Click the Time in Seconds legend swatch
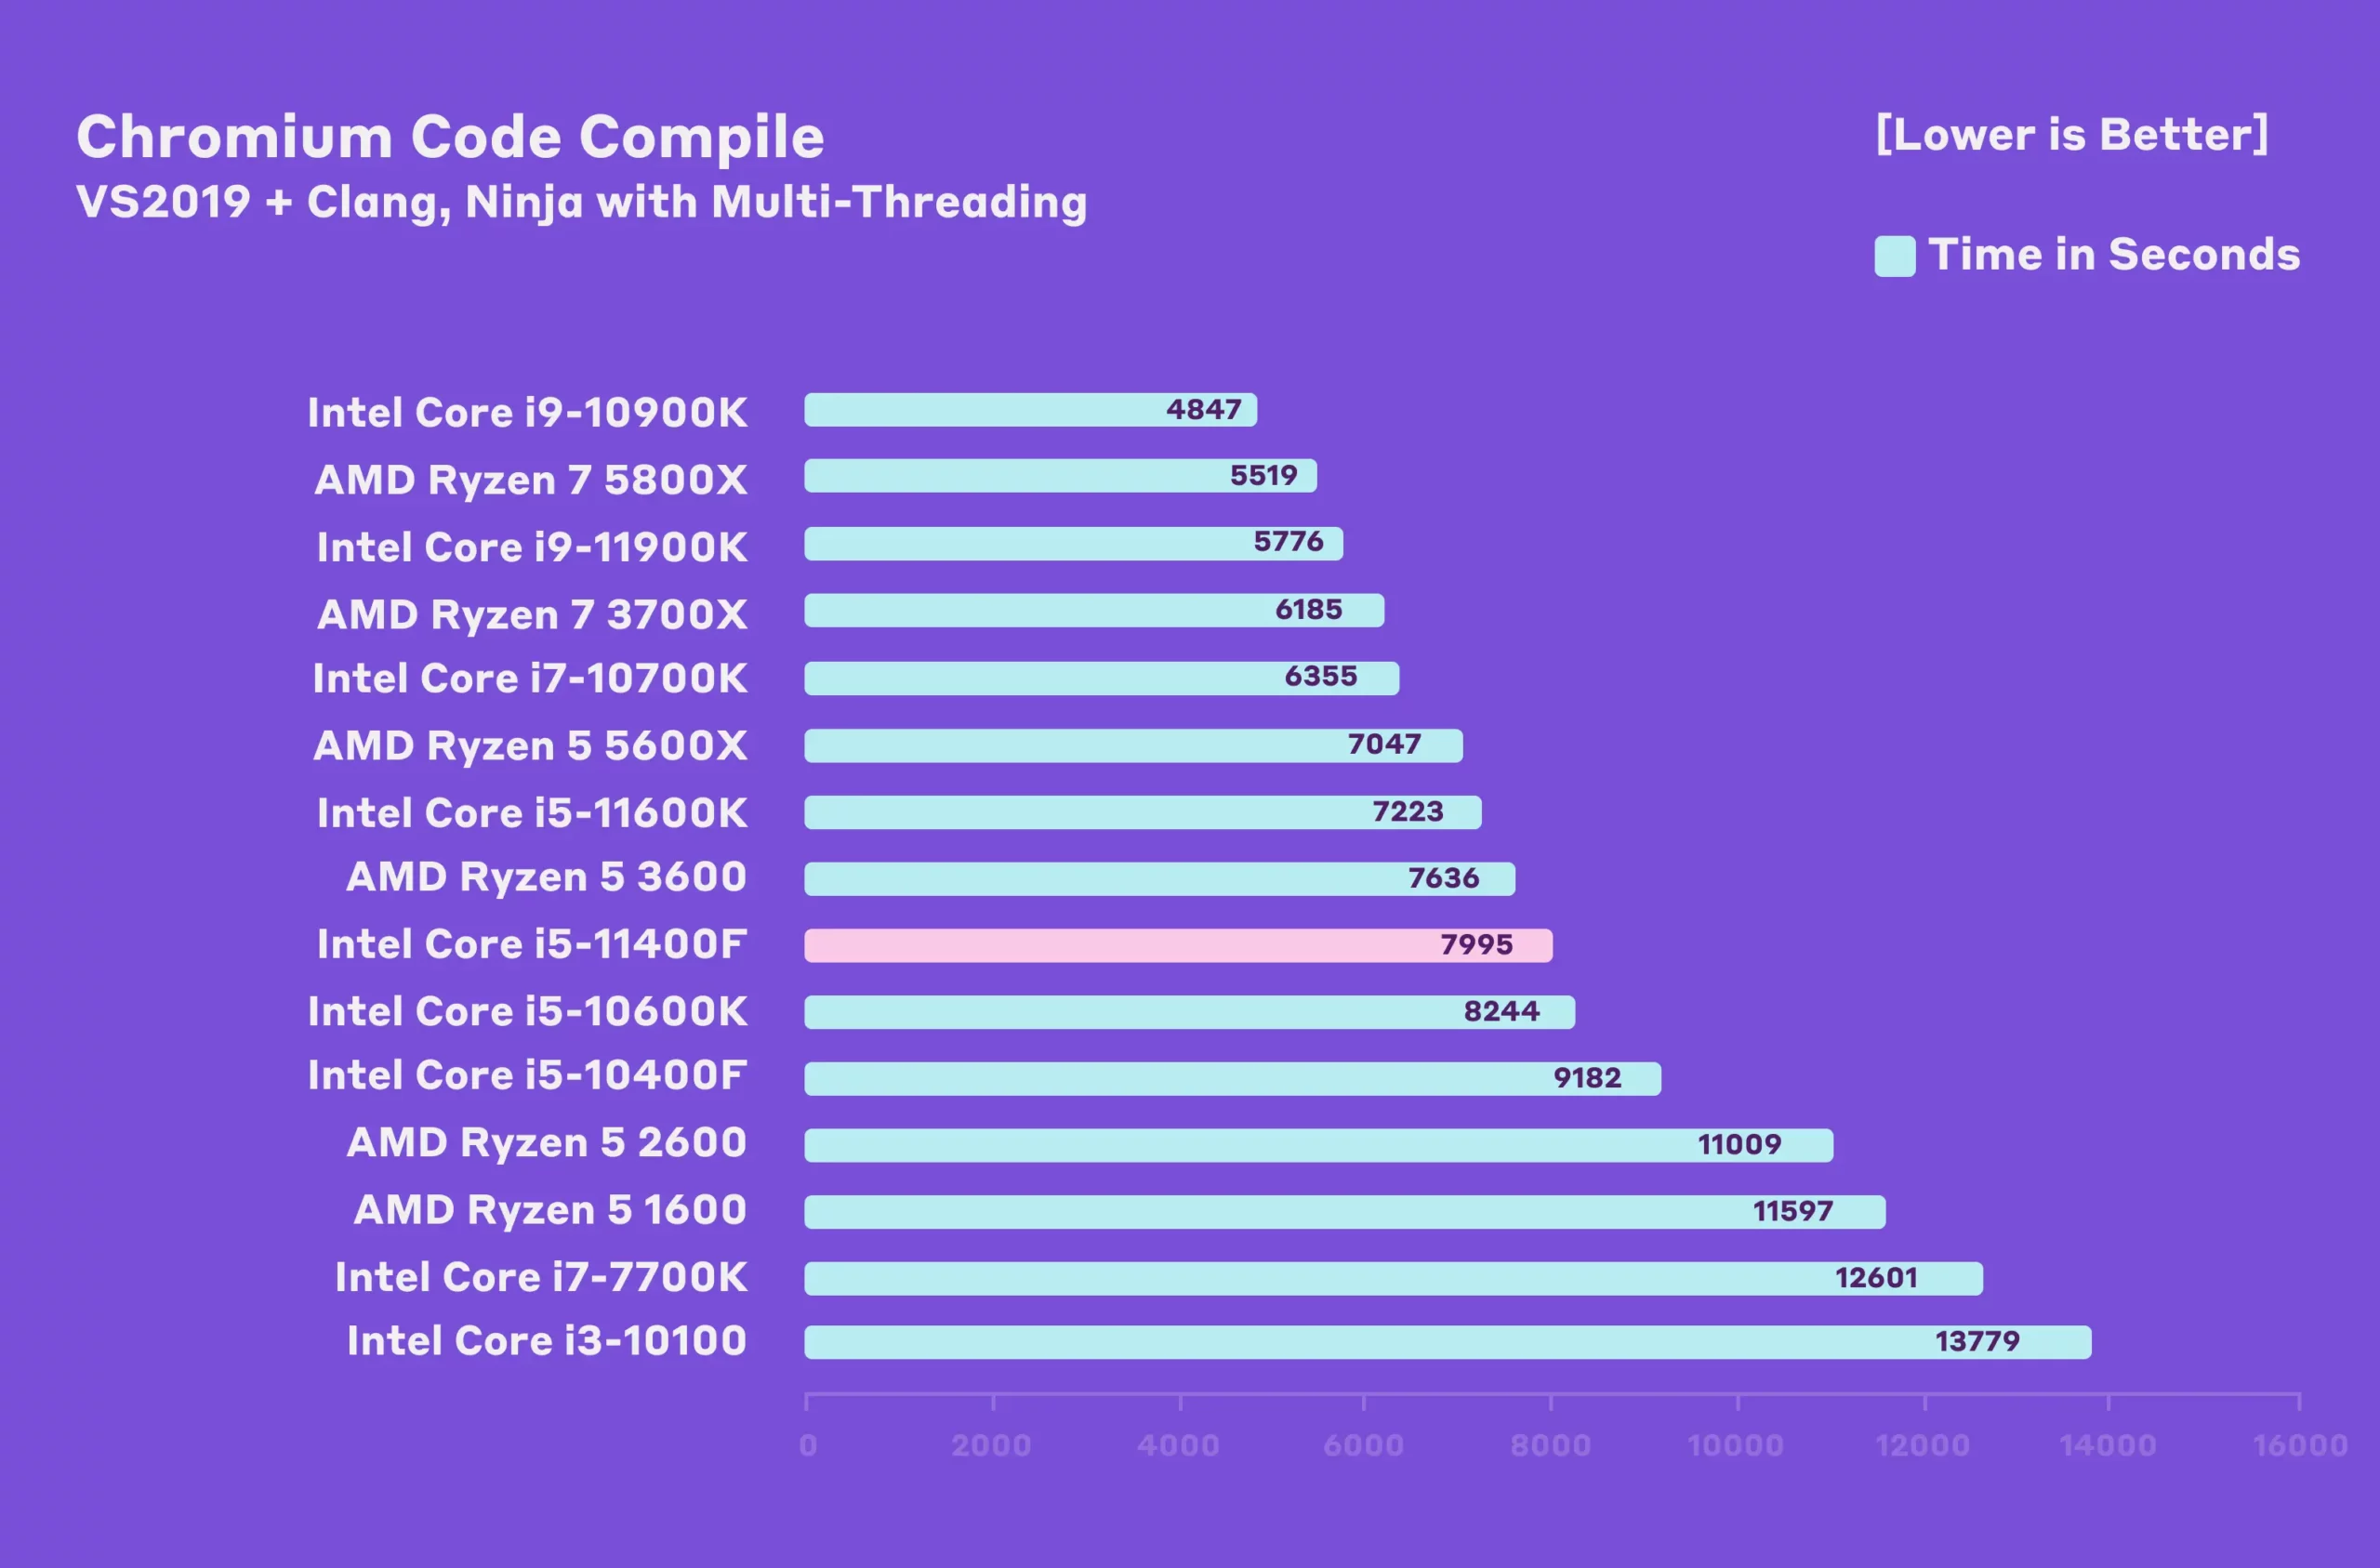 (x=1894, y=256)
